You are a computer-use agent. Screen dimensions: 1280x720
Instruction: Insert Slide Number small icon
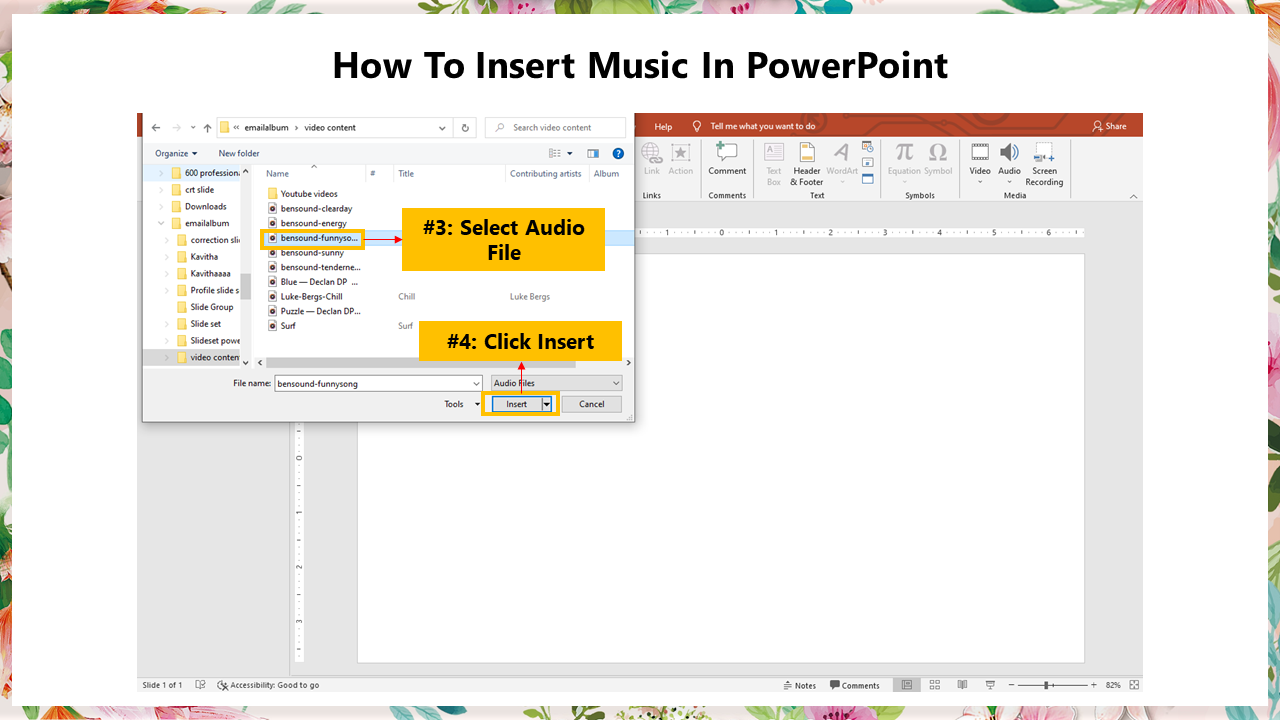coord(867,162)
